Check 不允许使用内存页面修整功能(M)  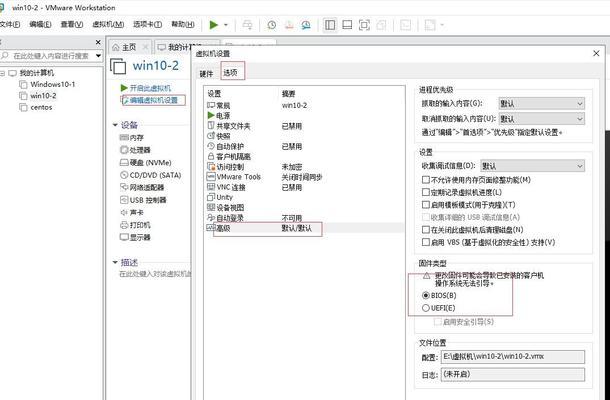[x=426, y=180]
